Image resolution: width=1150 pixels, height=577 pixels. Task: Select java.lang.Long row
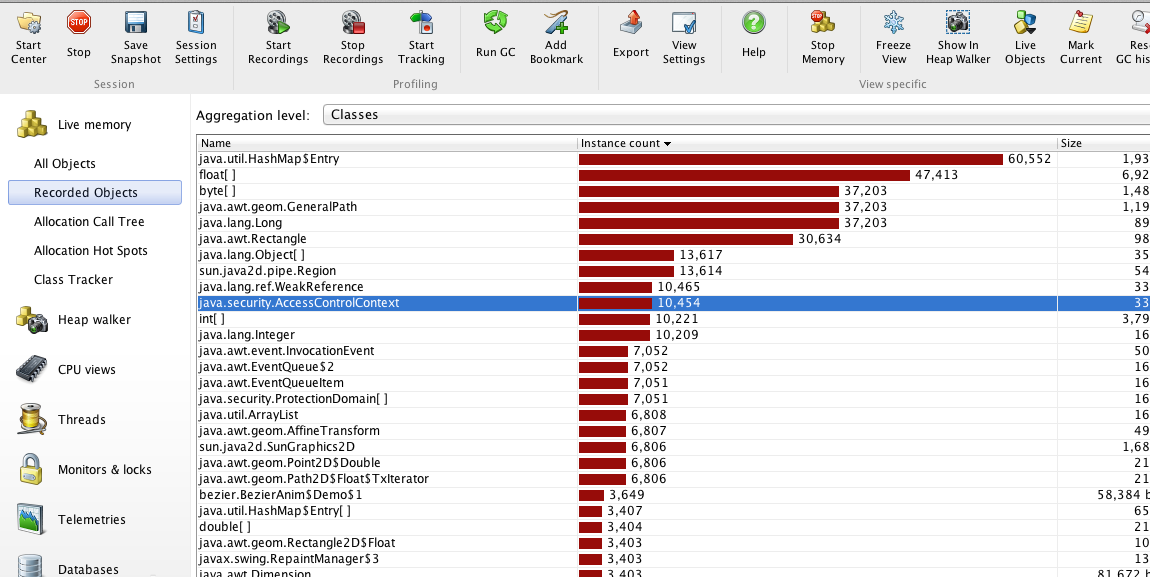pyautogui.click(x=673, y=223)
